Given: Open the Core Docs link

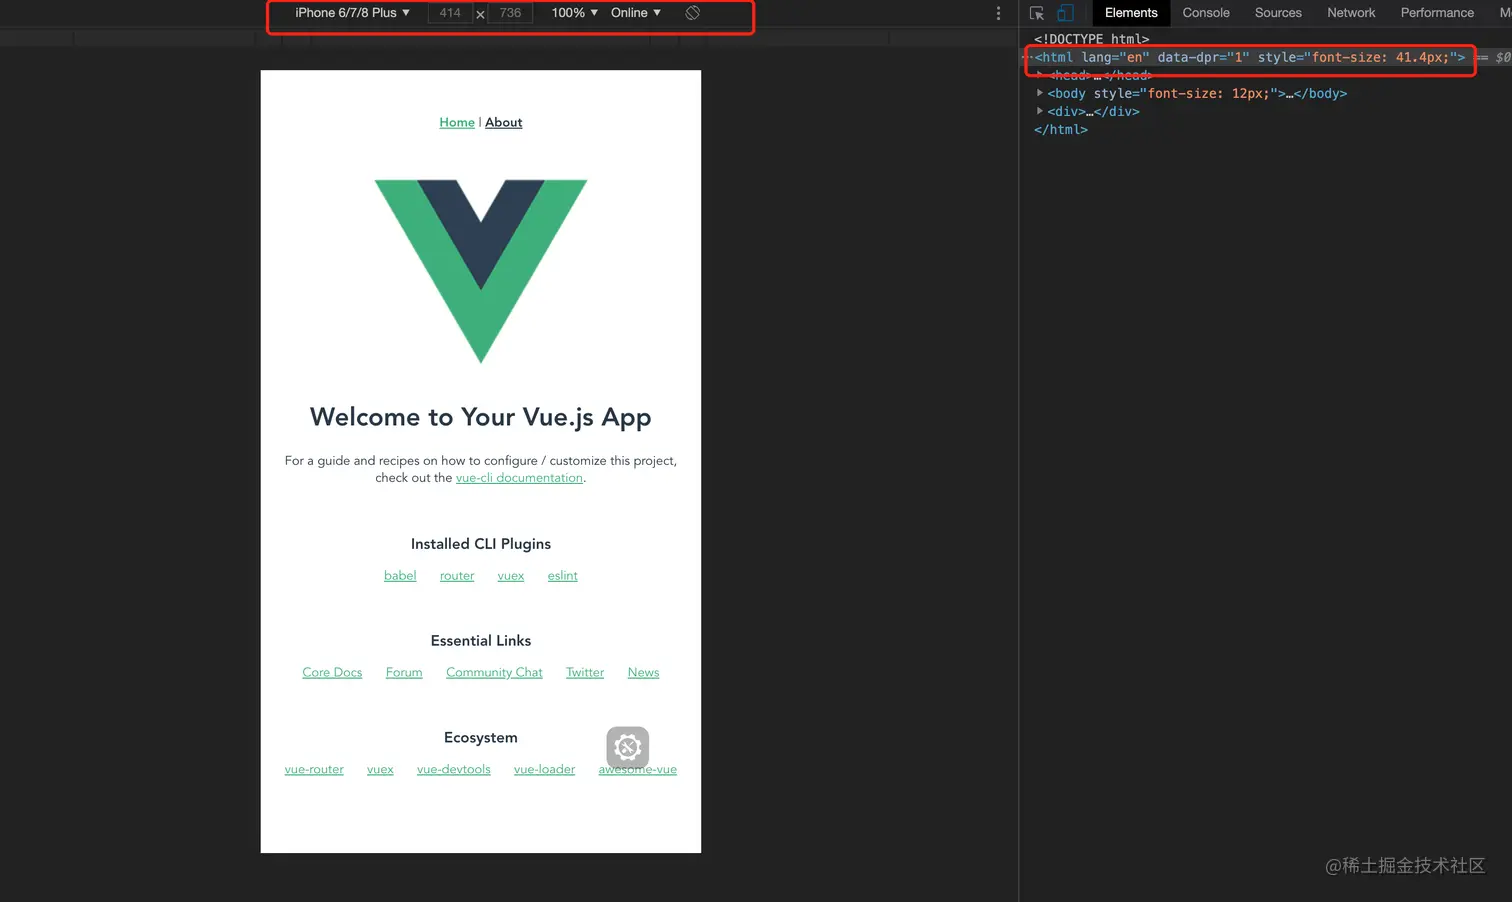Looking at the screenshot, I should (x=332, y=673).
